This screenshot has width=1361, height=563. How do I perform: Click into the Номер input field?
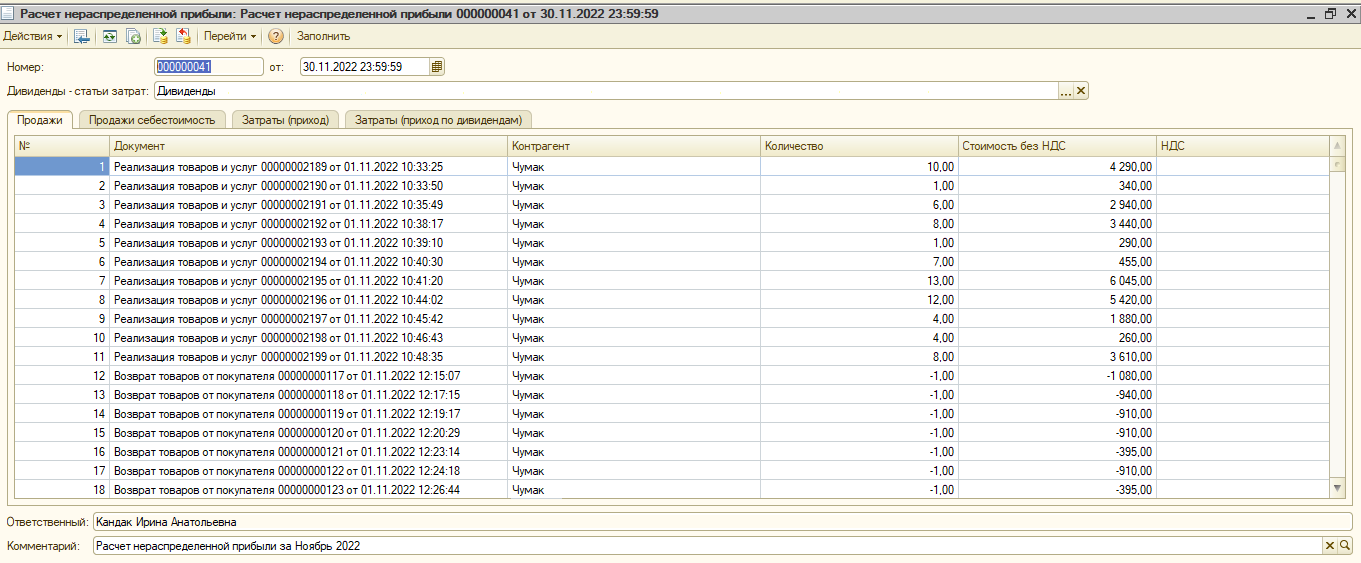pos(204,67)
